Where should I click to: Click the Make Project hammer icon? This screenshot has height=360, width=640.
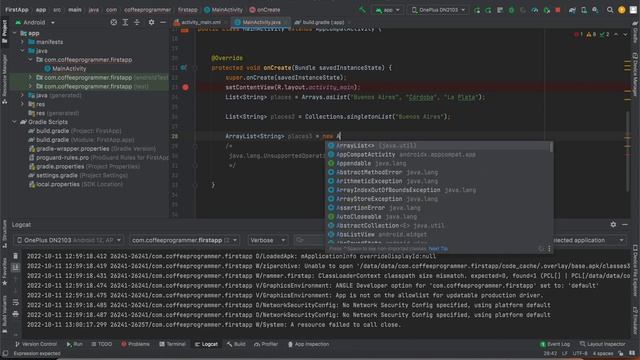click(x=362, y=10)
